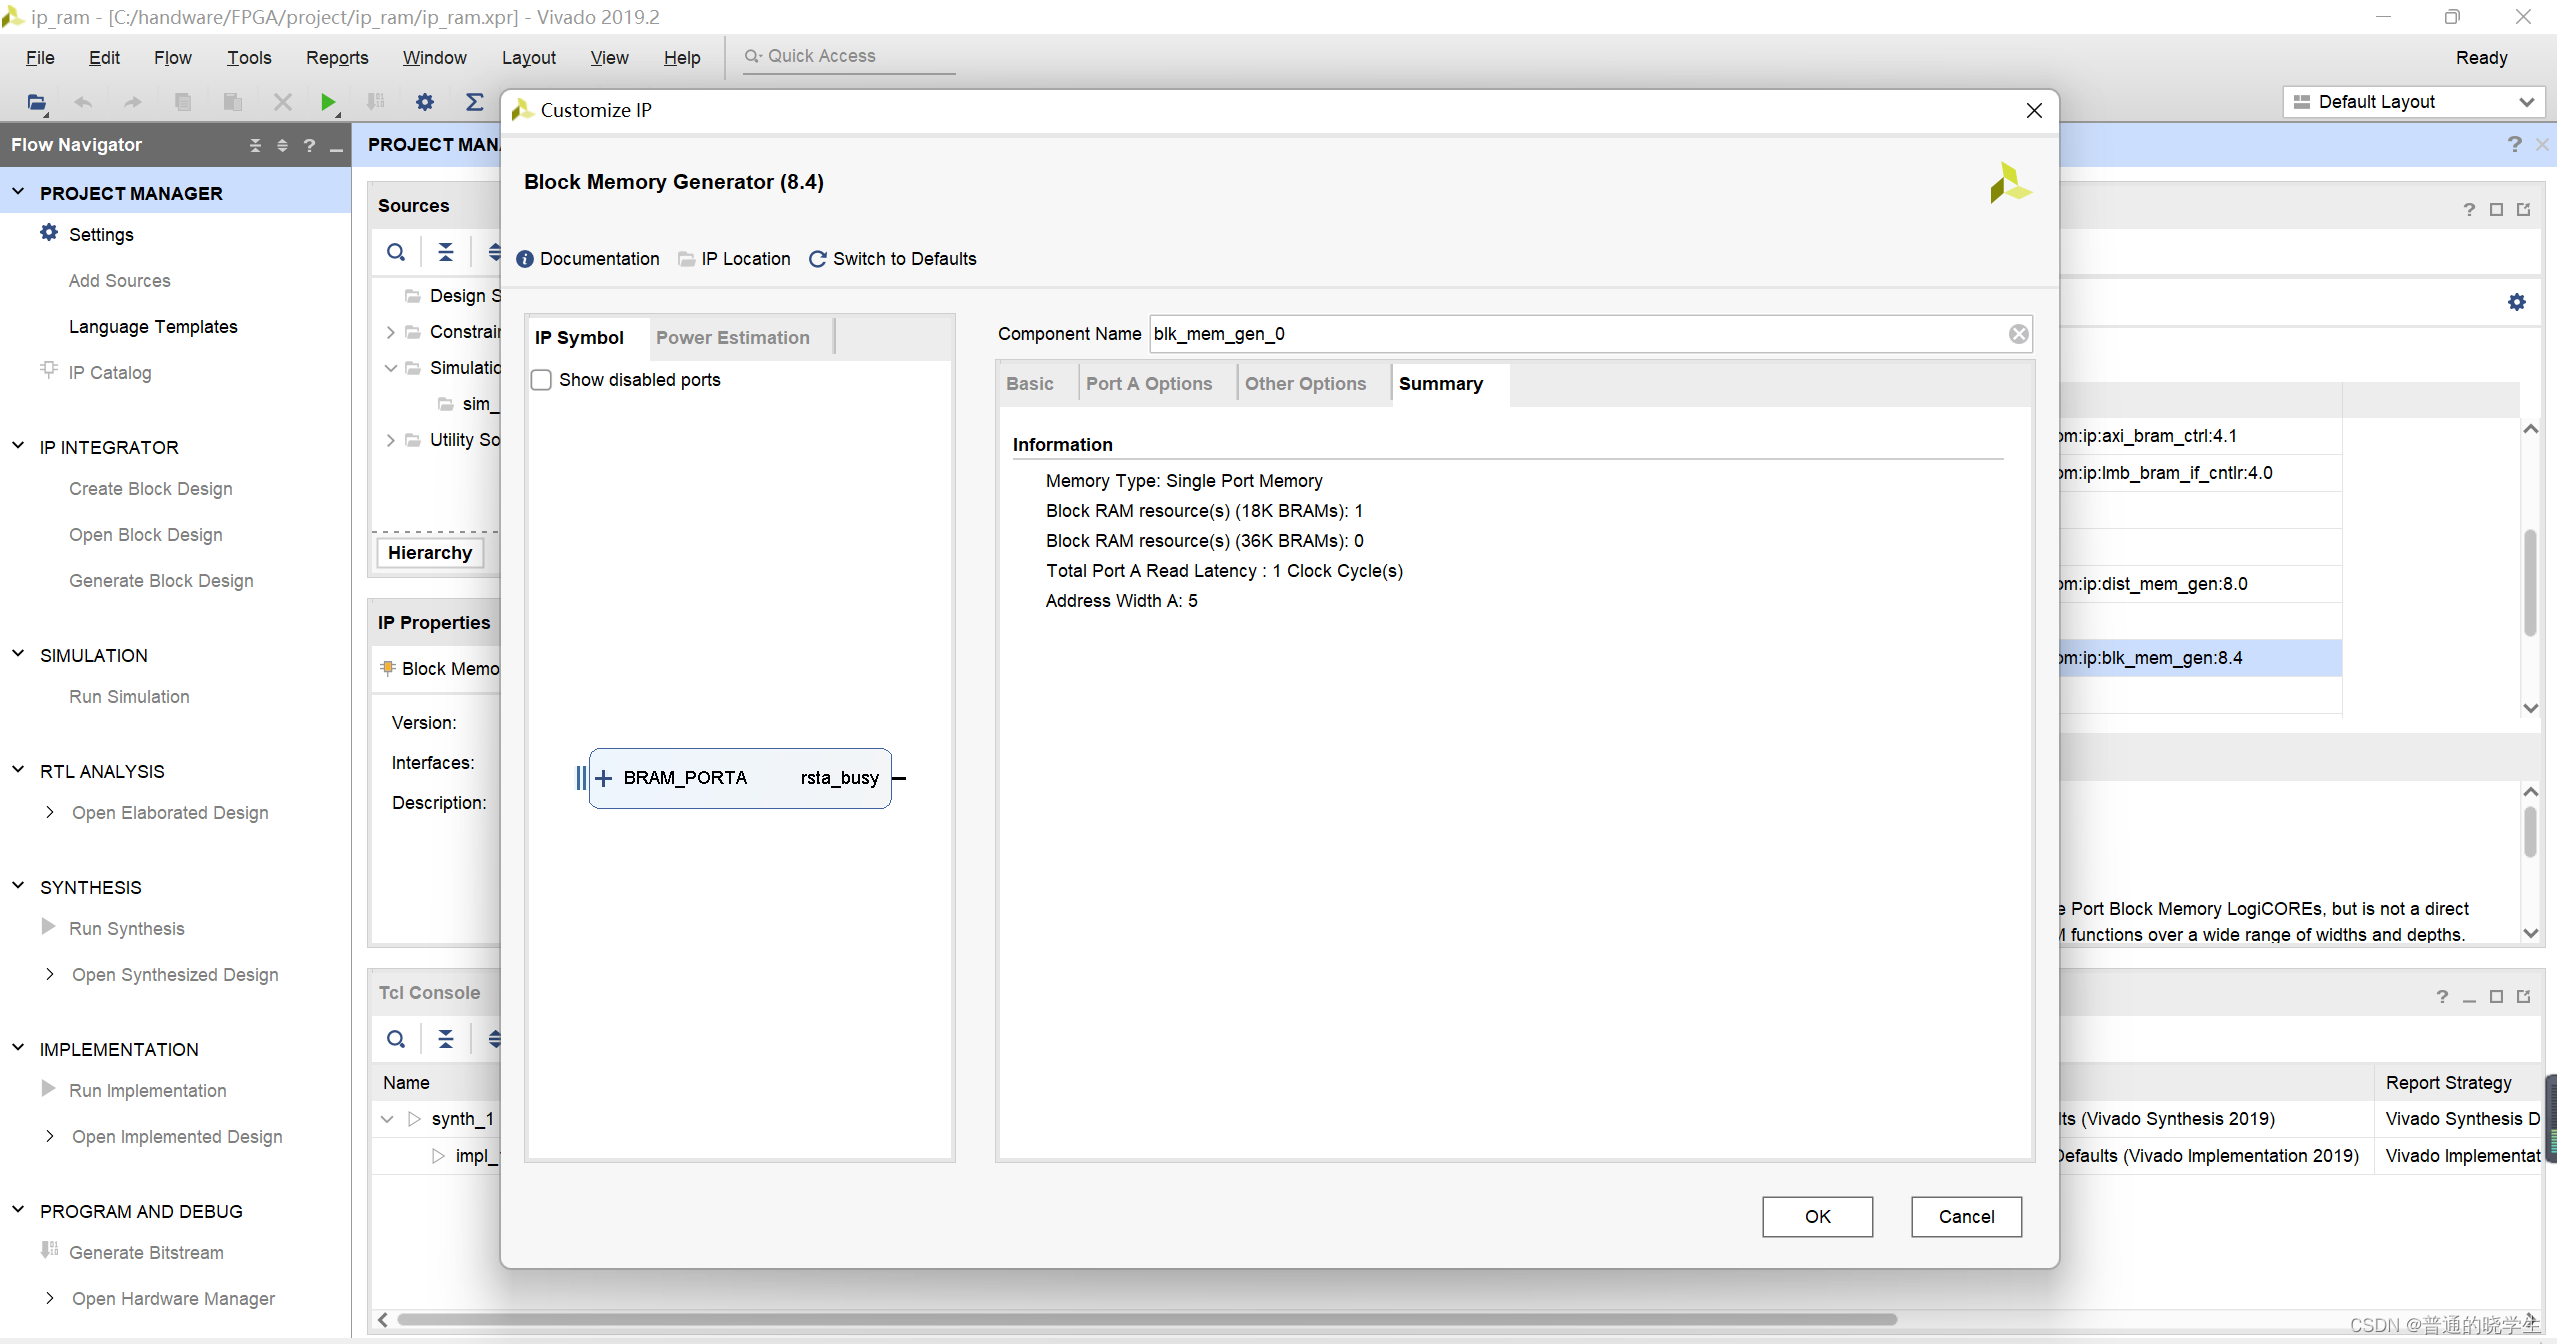Image resolution: width=2557 pixels, height=1344 pixels.
Task: Collapse the IP INTEGRATOR section
Action: pyautogui.click(x=18, y=447)
